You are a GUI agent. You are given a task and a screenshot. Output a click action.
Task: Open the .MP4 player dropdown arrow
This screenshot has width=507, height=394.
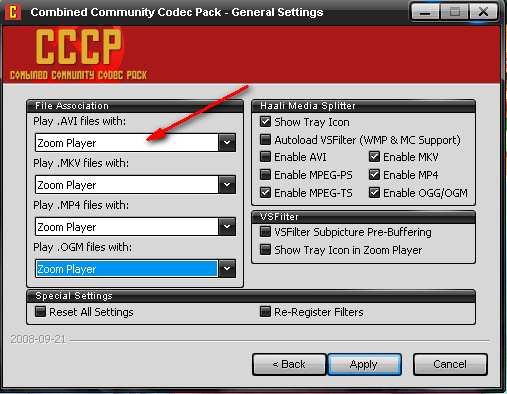pos(227,227)
